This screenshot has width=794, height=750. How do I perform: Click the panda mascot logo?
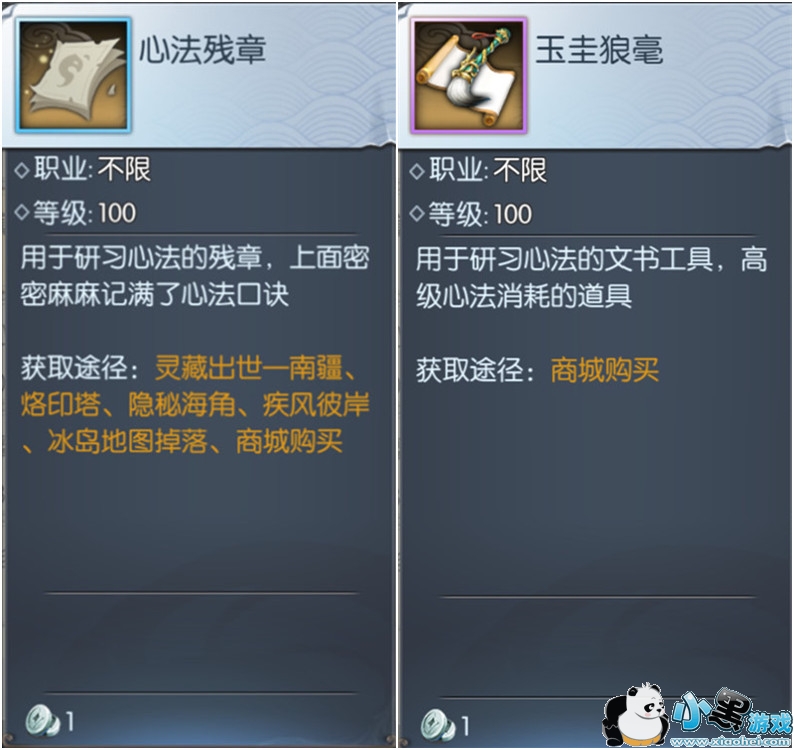tap(637, 714)
